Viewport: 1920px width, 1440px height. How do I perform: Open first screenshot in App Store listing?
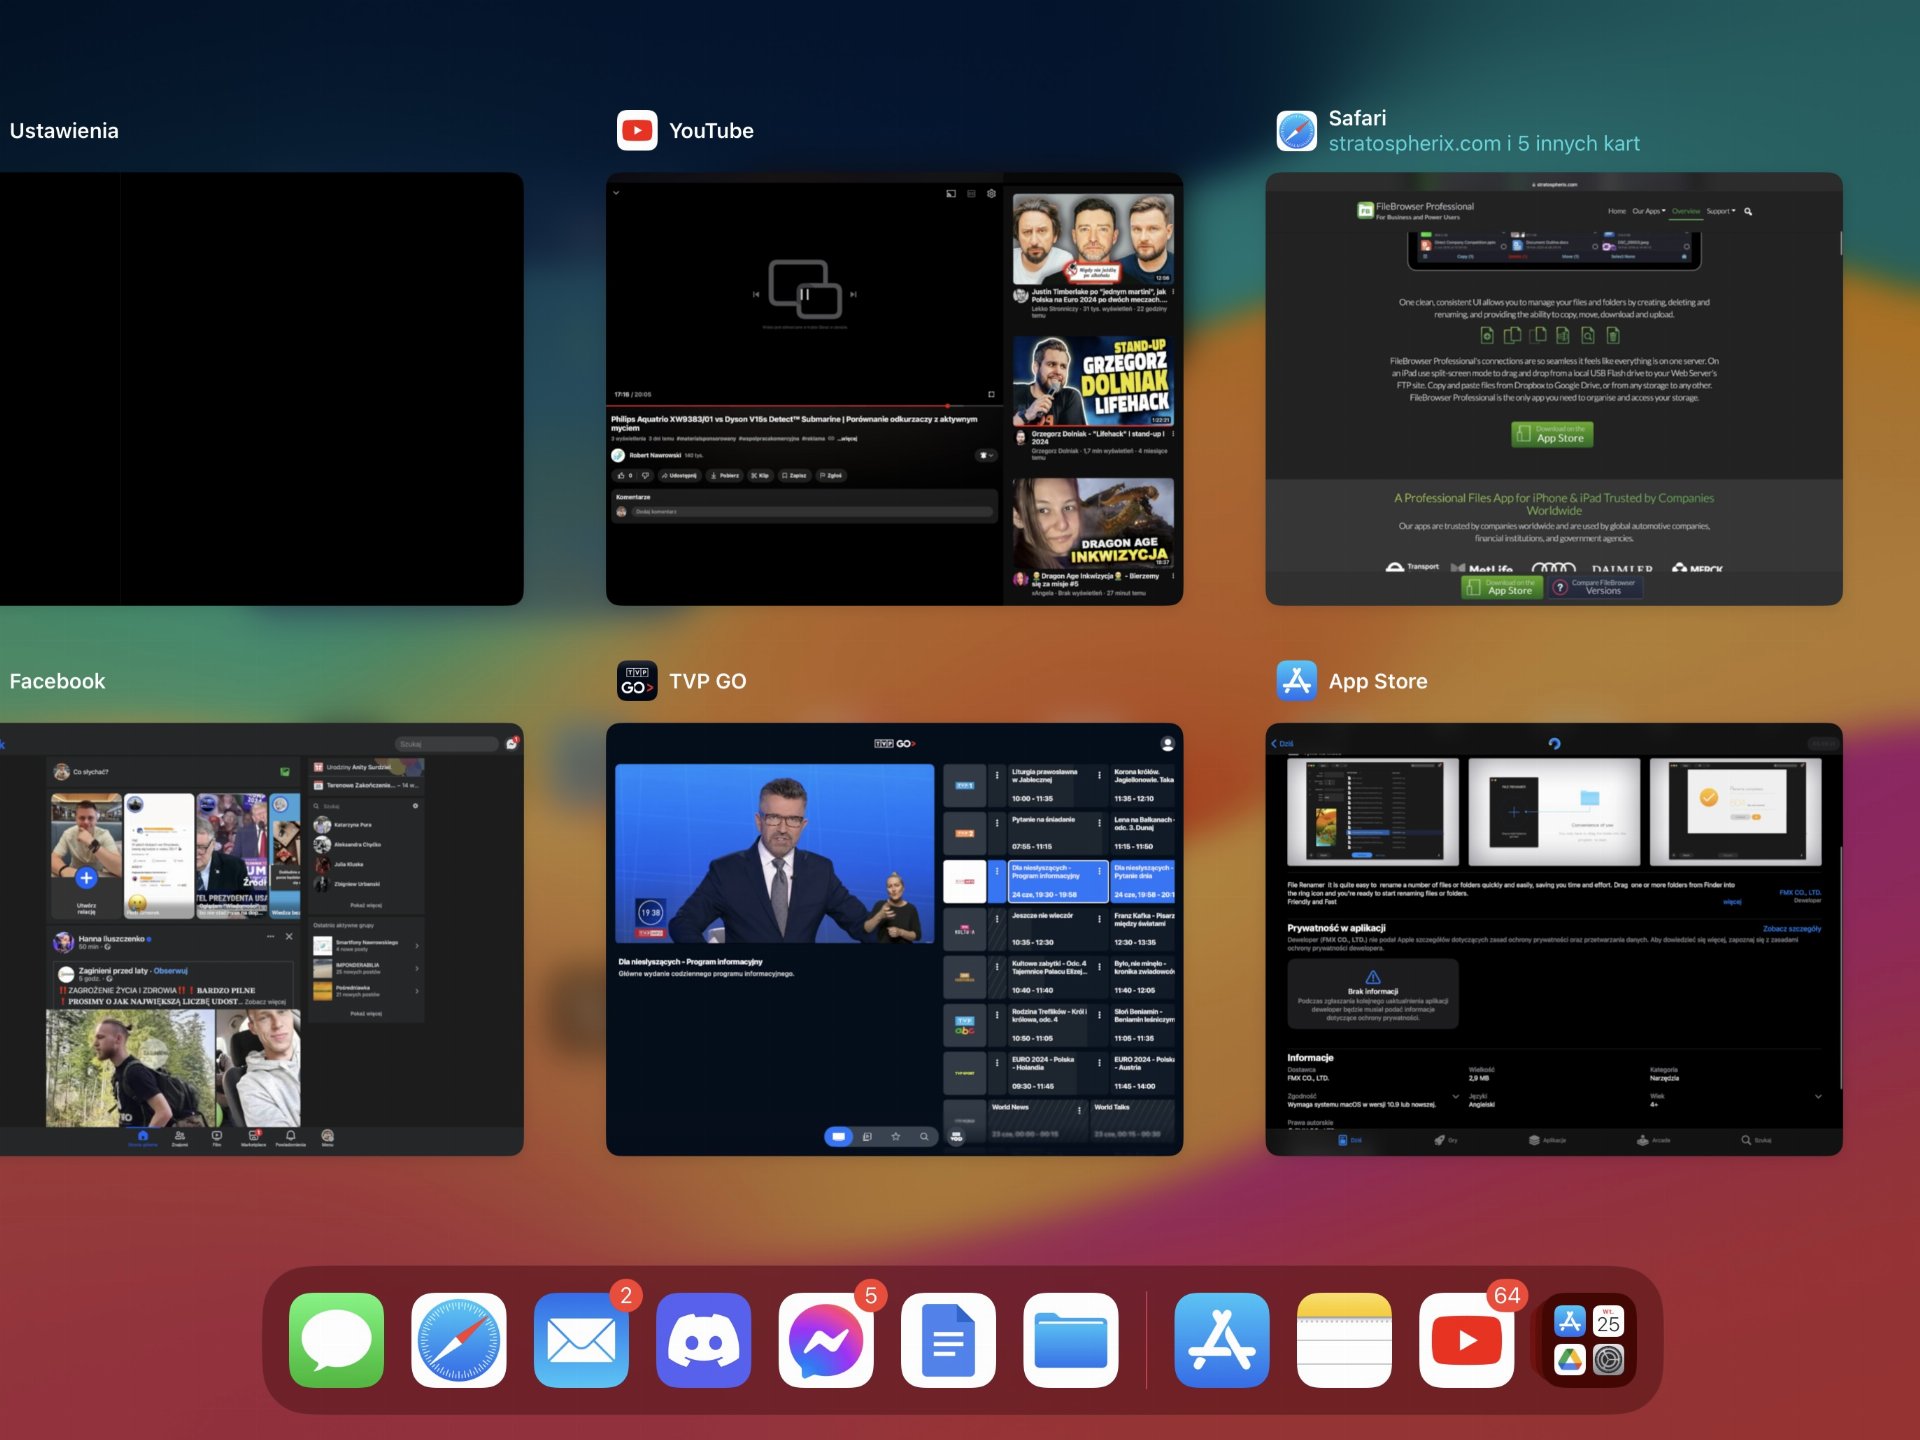[1373, 811]
